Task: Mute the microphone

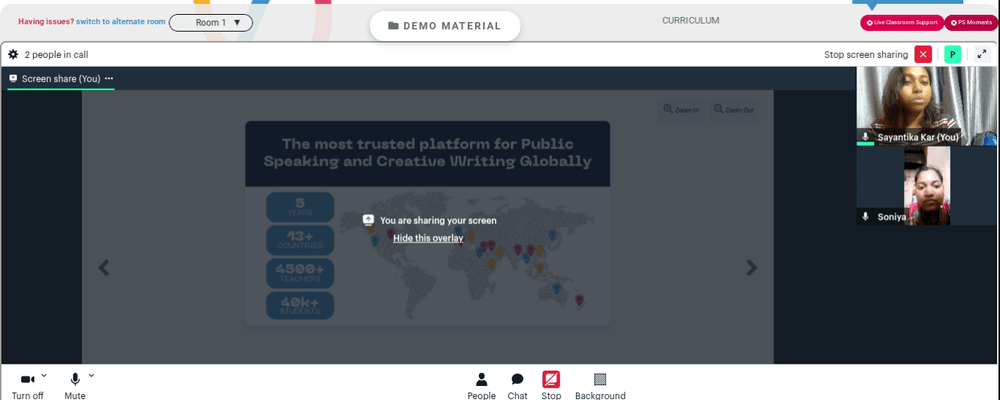Action: pos(75,387)
